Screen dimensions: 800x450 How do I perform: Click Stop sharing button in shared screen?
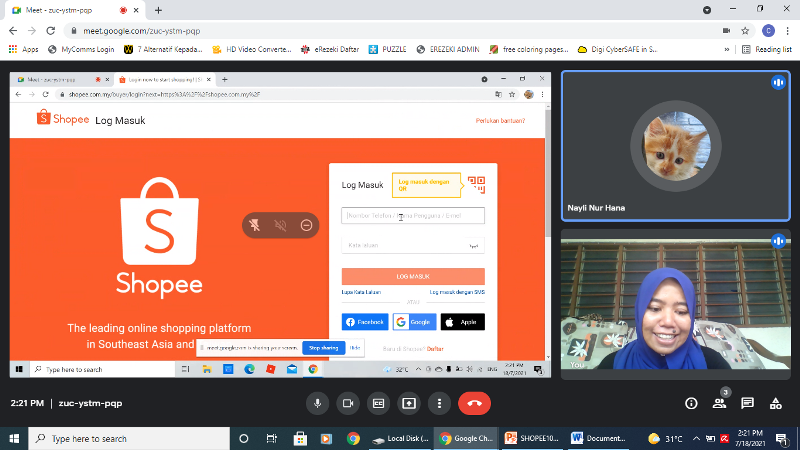(x=323, y=348)
